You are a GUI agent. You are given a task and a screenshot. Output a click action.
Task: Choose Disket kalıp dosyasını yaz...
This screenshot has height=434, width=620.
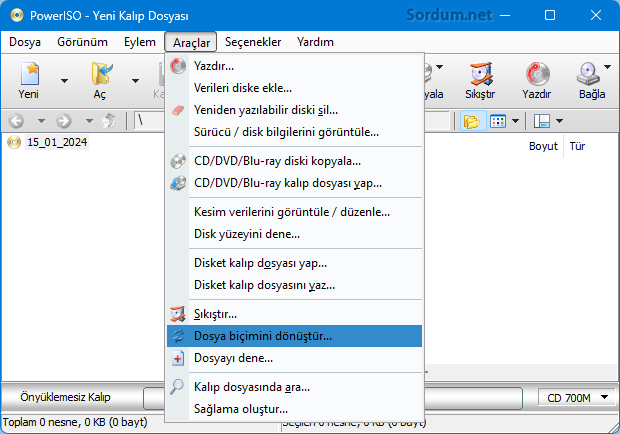click(x=294, y=285)
